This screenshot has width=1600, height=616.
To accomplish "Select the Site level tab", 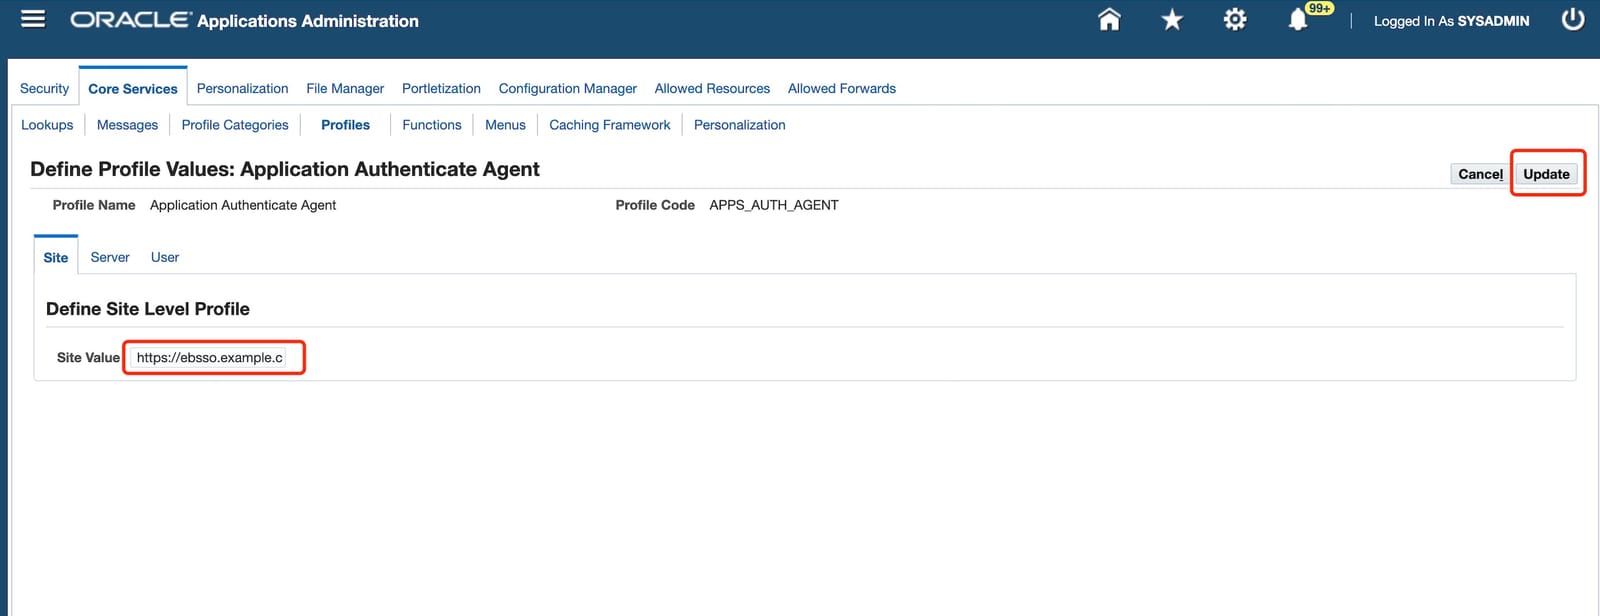I will (x=56, y=257).
